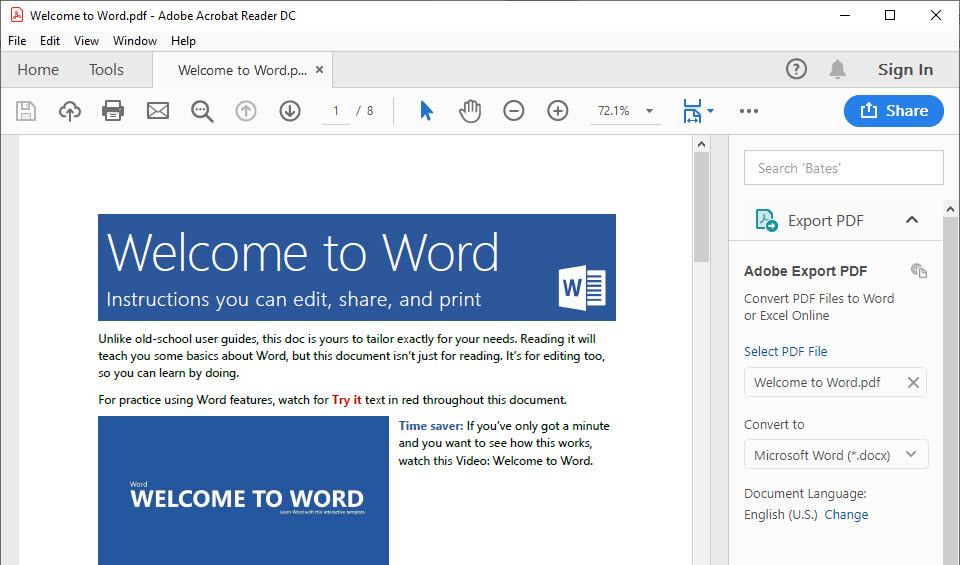
Task: Open page display options dropdown arrow
Action: point(710,111)
